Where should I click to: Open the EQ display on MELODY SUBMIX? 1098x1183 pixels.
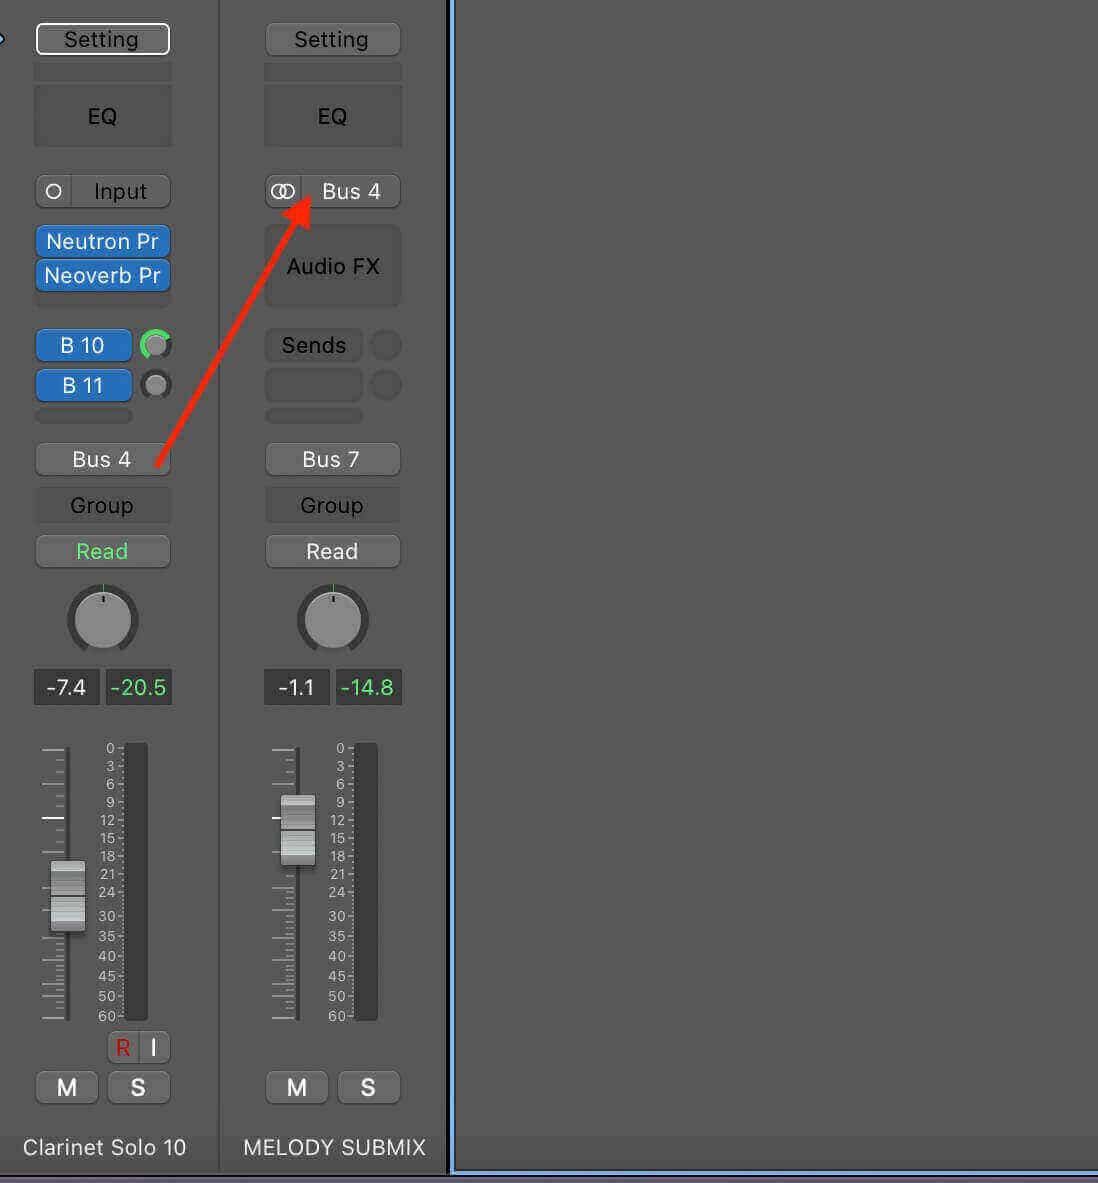pyautogui.click(x=332, y=115)
